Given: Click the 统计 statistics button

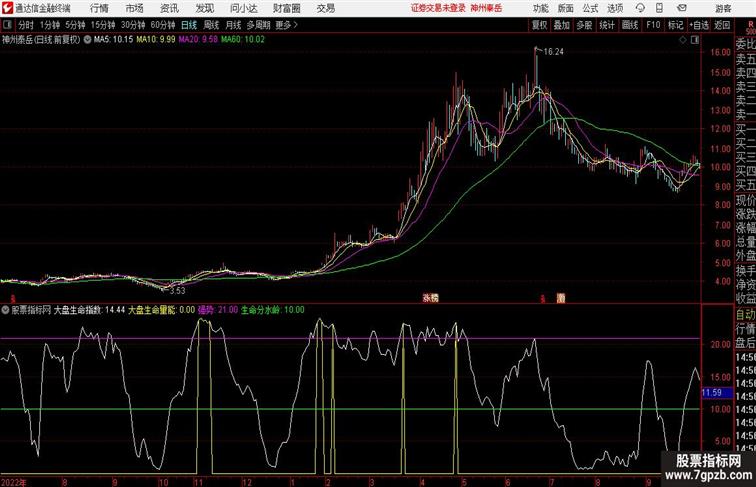Looking at the screenshot, I should 607,25.
